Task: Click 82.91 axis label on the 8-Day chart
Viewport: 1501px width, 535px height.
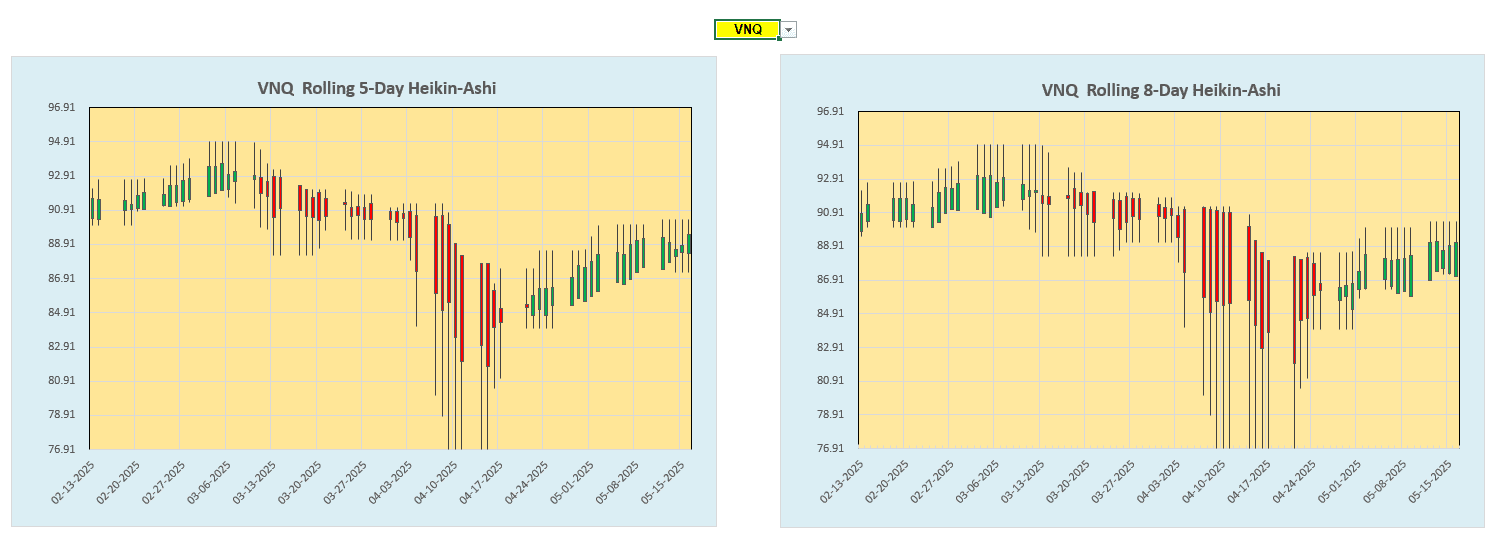Action: click(831, 347)
